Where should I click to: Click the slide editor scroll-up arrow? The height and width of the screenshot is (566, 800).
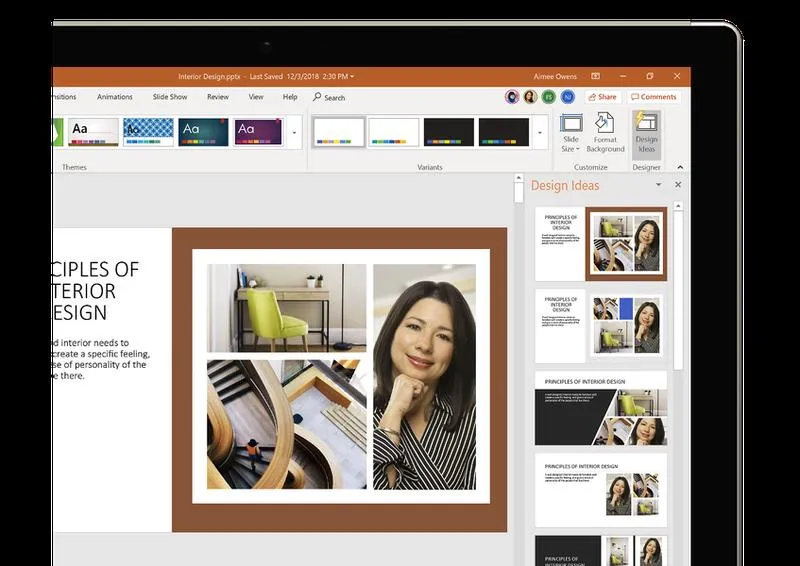(518, 178)
